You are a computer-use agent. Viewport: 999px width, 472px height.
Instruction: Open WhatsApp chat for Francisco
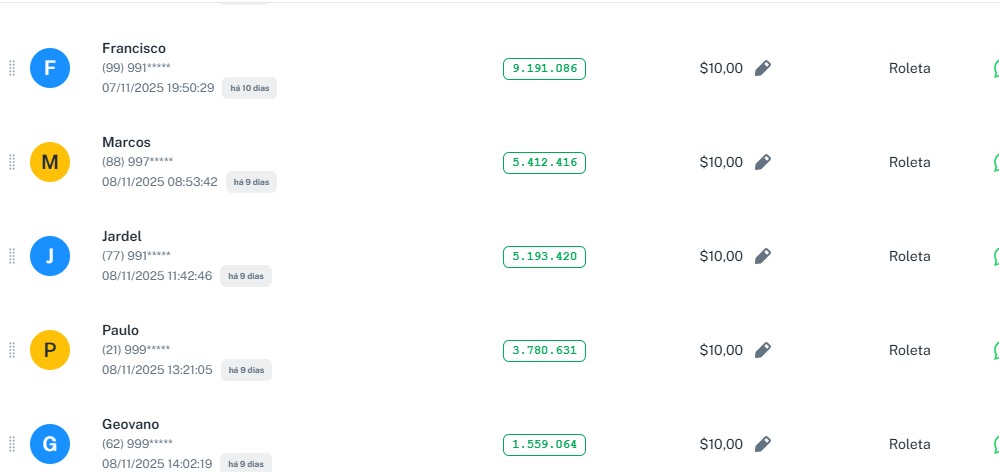point(995,68)
